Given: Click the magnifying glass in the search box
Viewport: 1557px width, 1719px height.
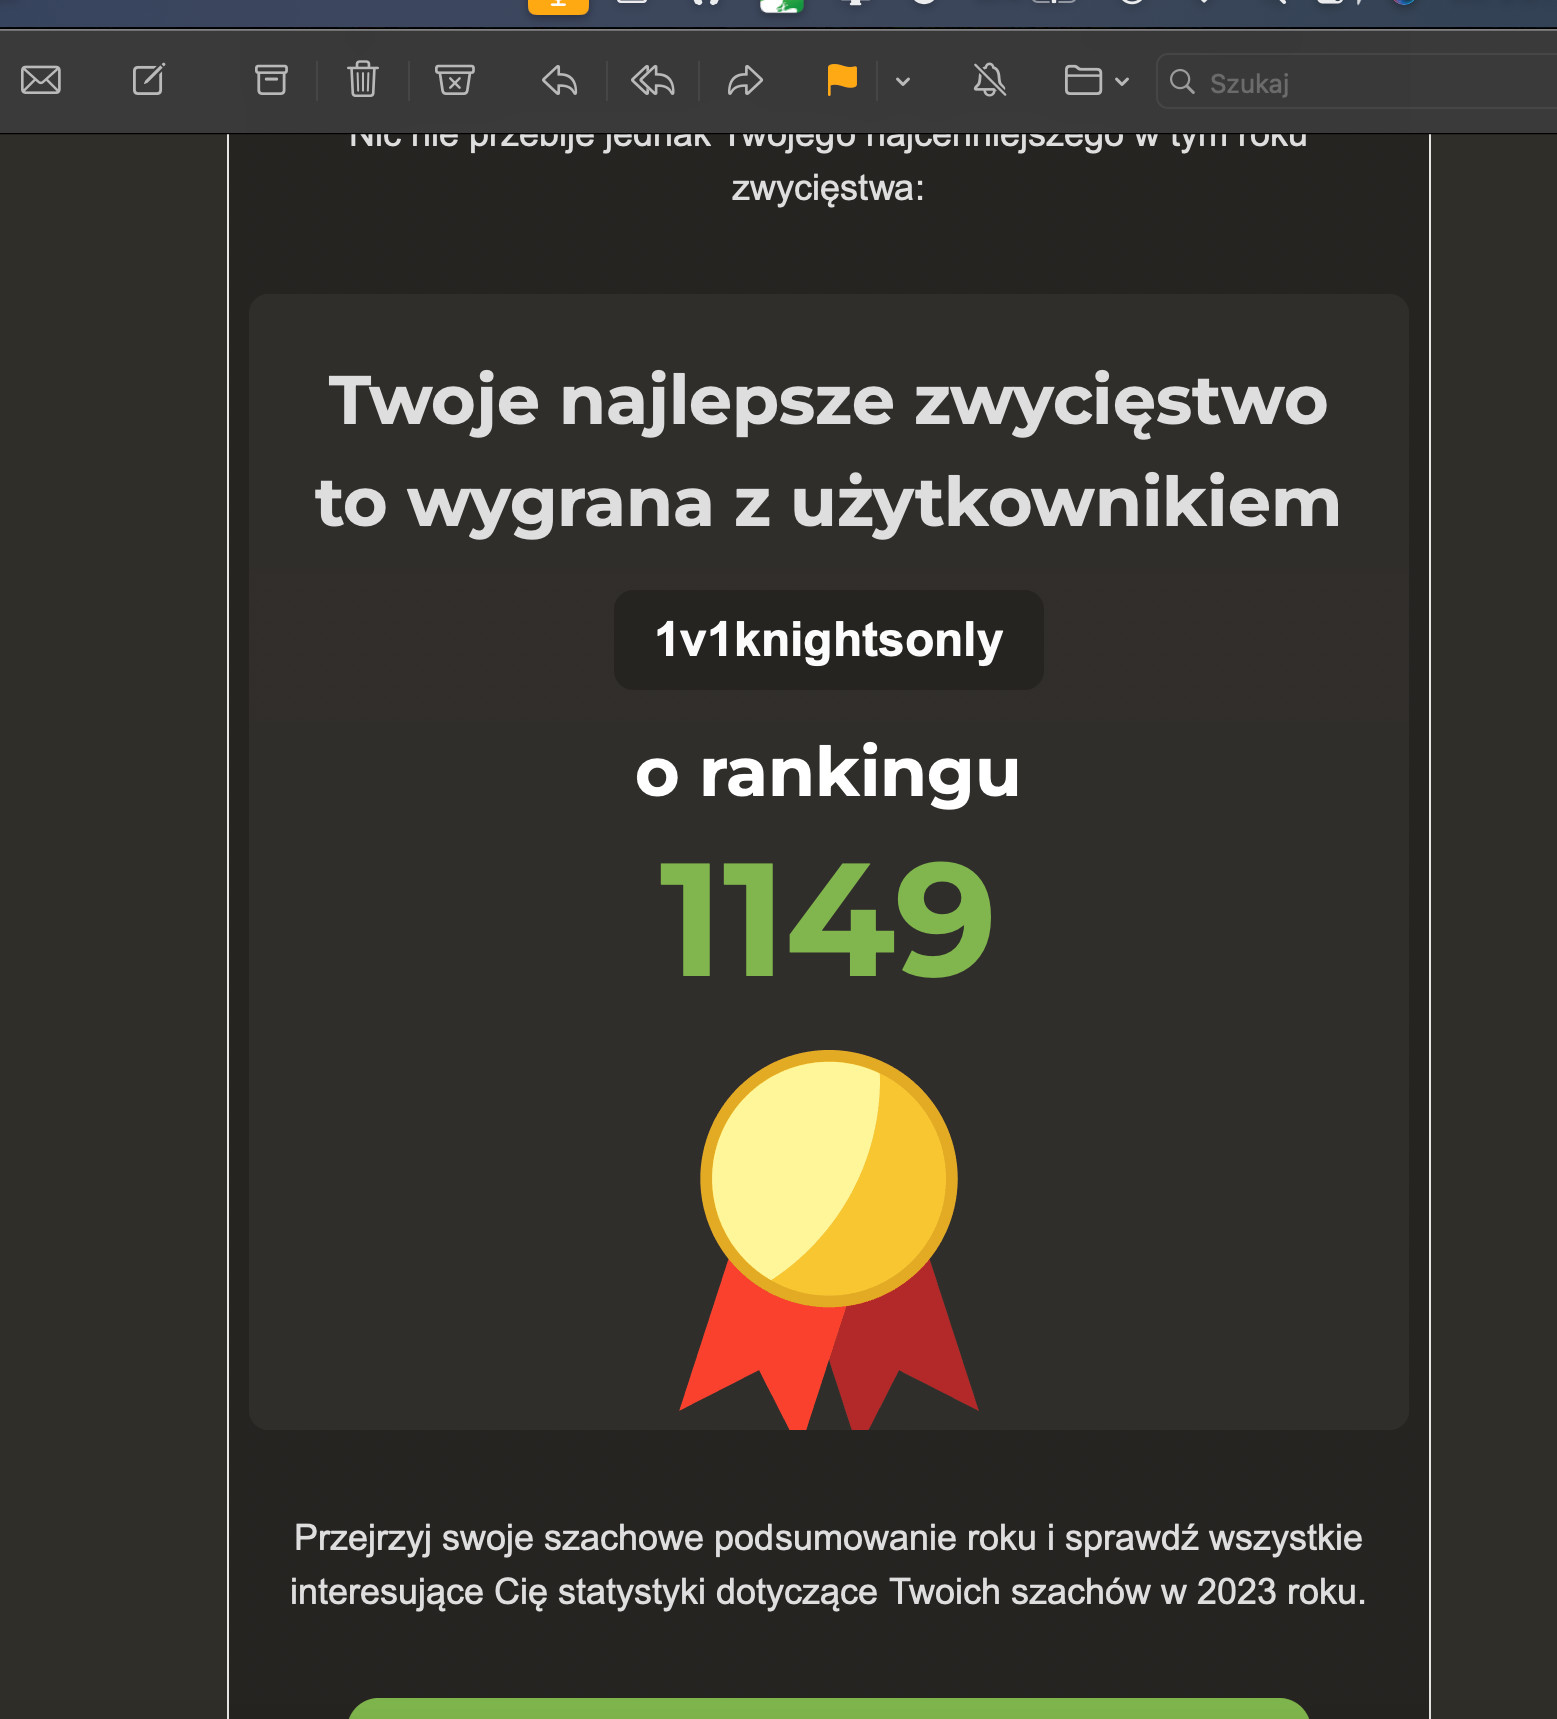Looking at the screenshot, I should pyautogui.click(x=1182, y=82).
